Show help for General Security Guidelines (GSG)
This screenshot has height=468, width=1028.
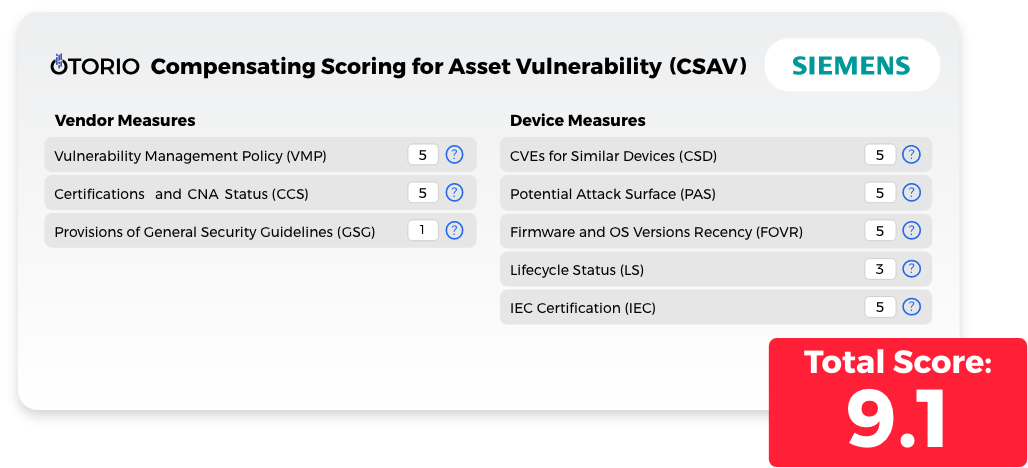(x=454, y=231)
